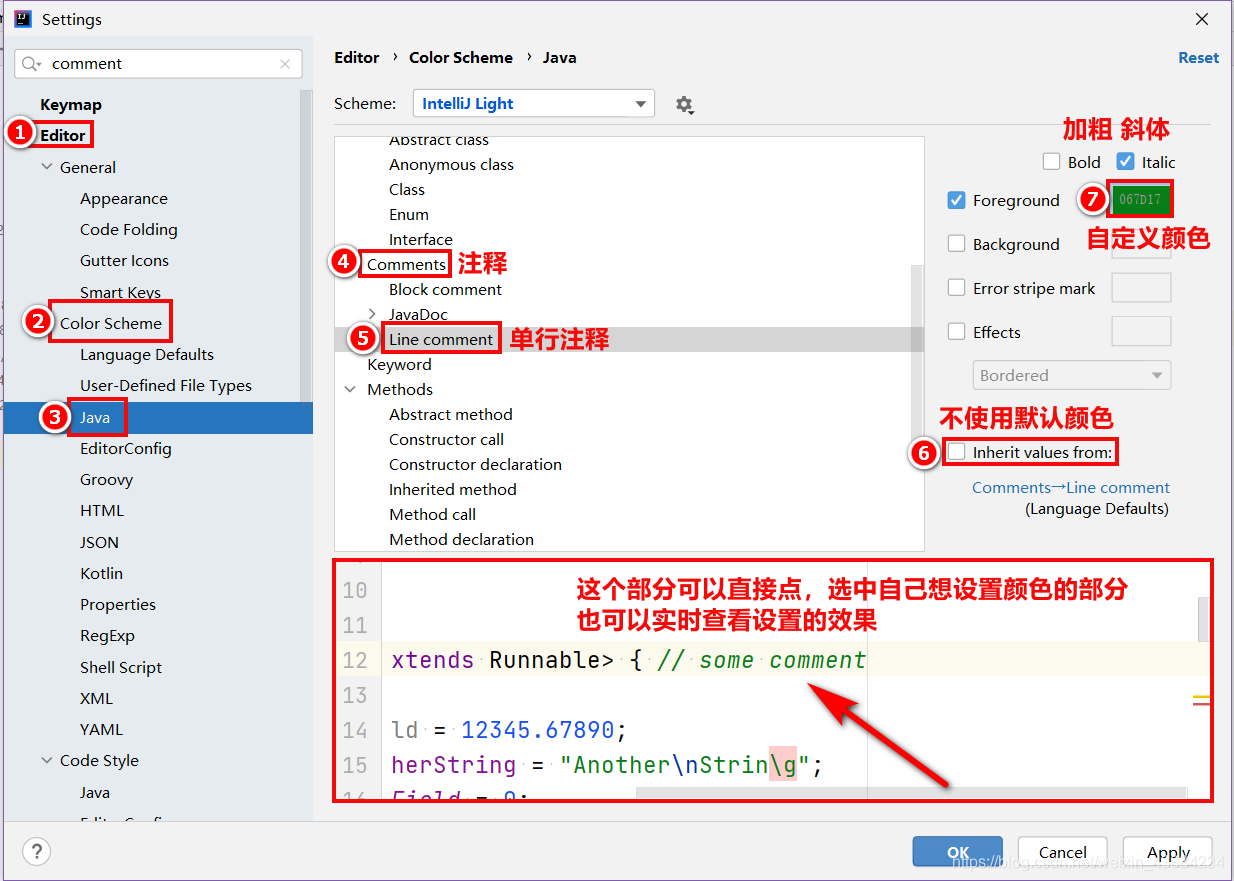Confirm with the OK button
The height and width of the screenshot is (881, 1234).
tap(958, 852)
